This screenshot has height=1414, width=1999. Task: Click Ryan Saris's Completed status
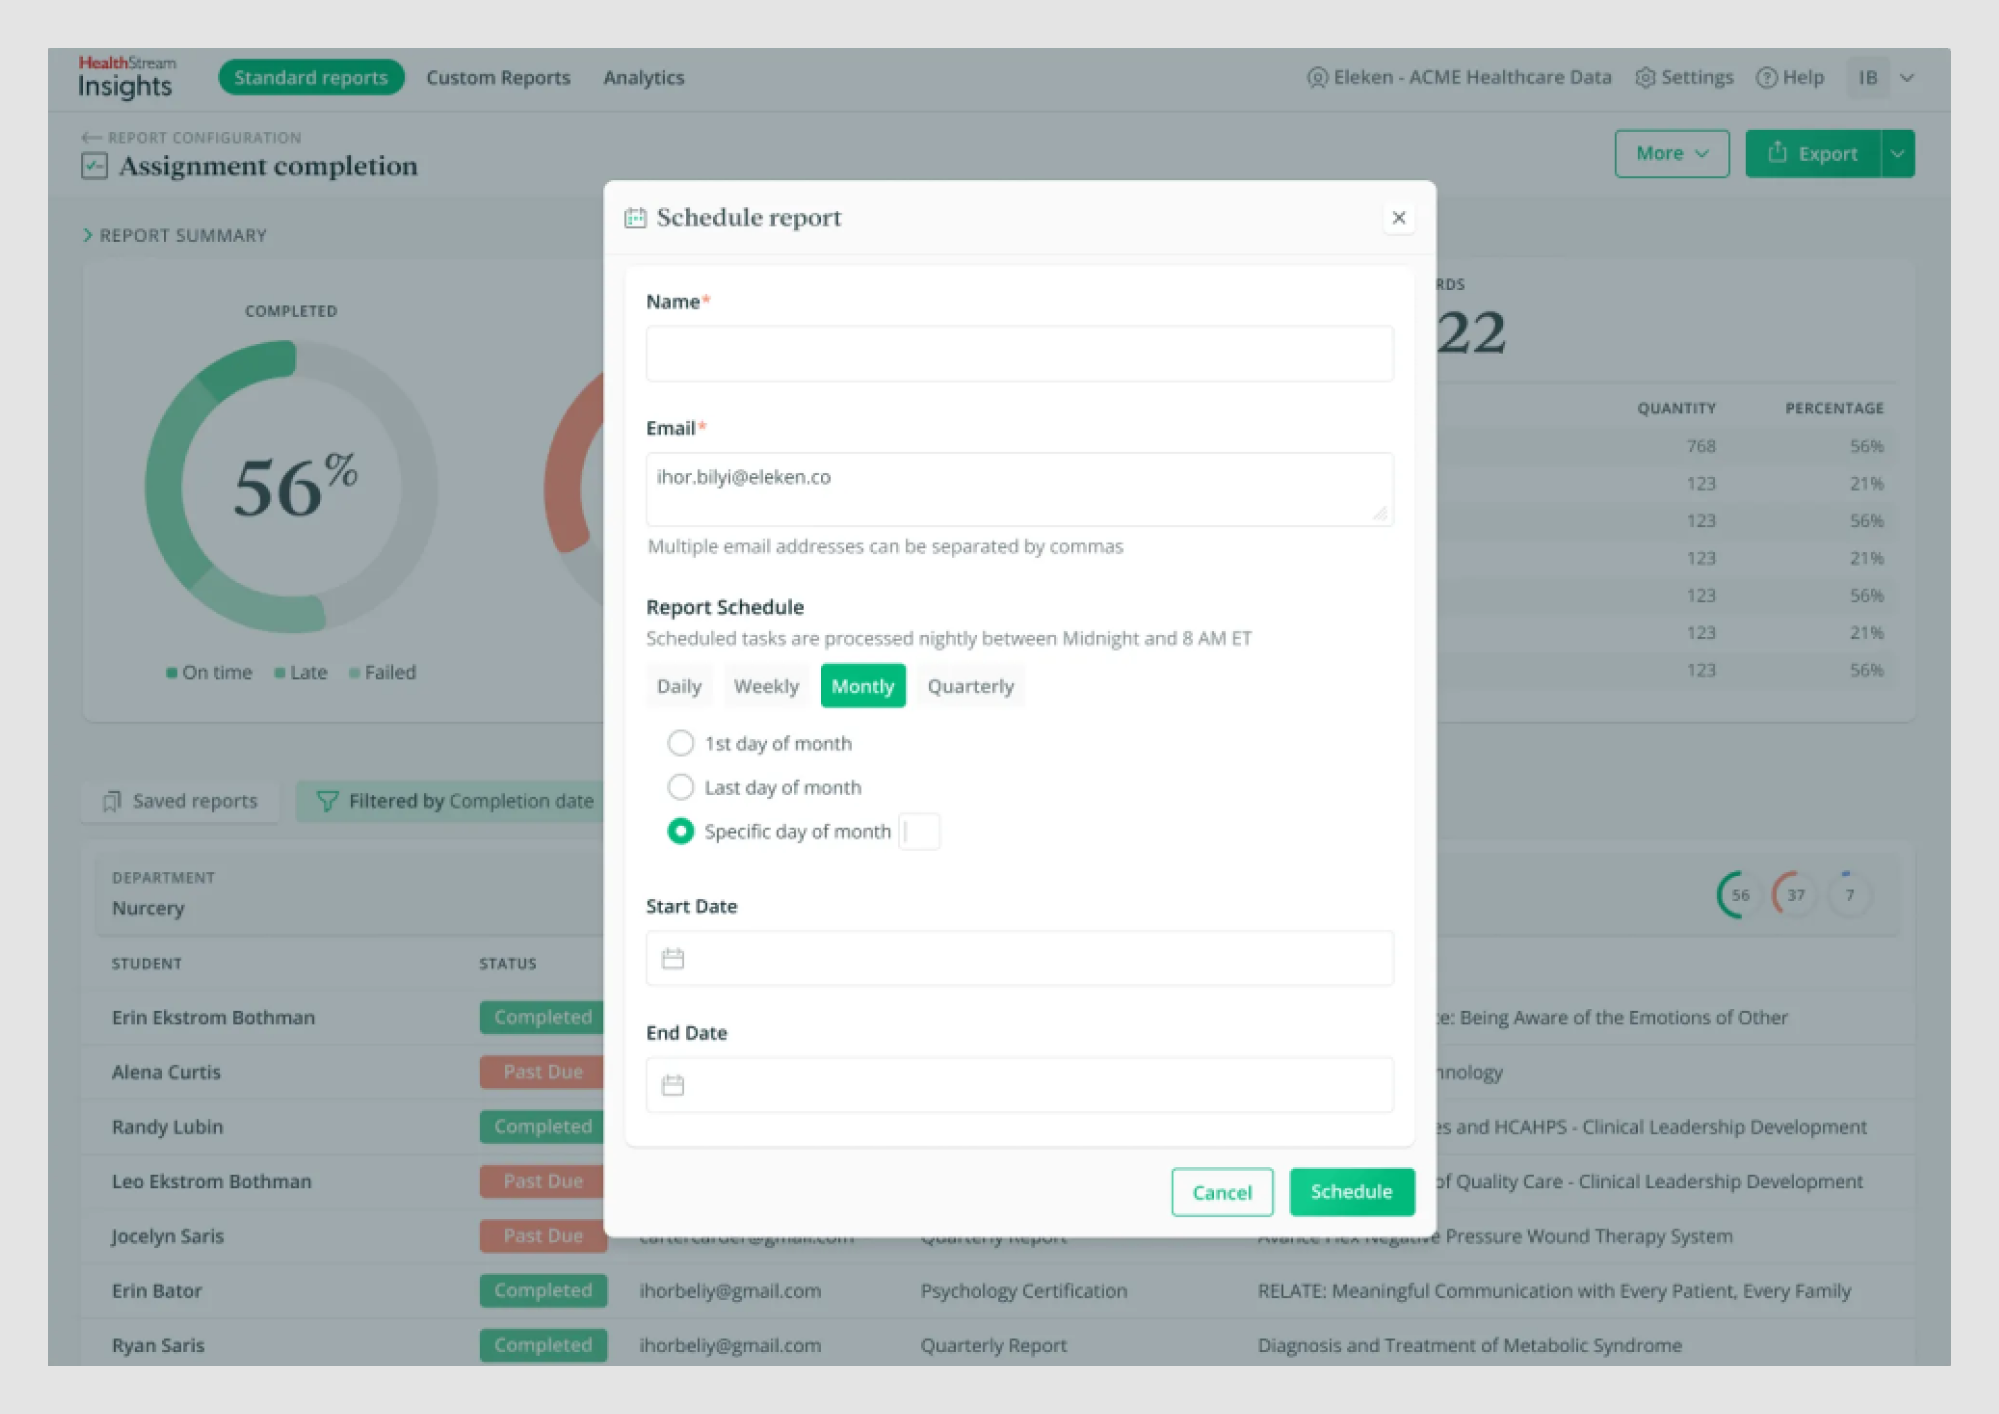(x=543, y=1345)
